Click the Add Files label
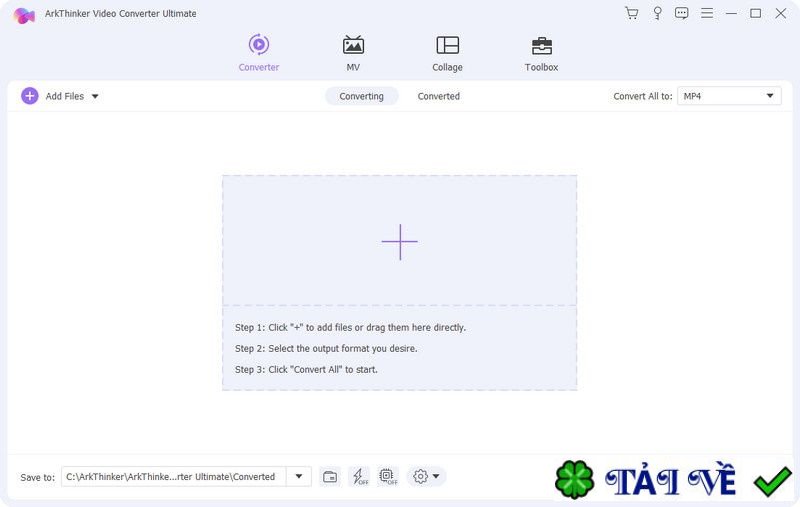Screen dimensions: 800x507 [x=64, y=96]
